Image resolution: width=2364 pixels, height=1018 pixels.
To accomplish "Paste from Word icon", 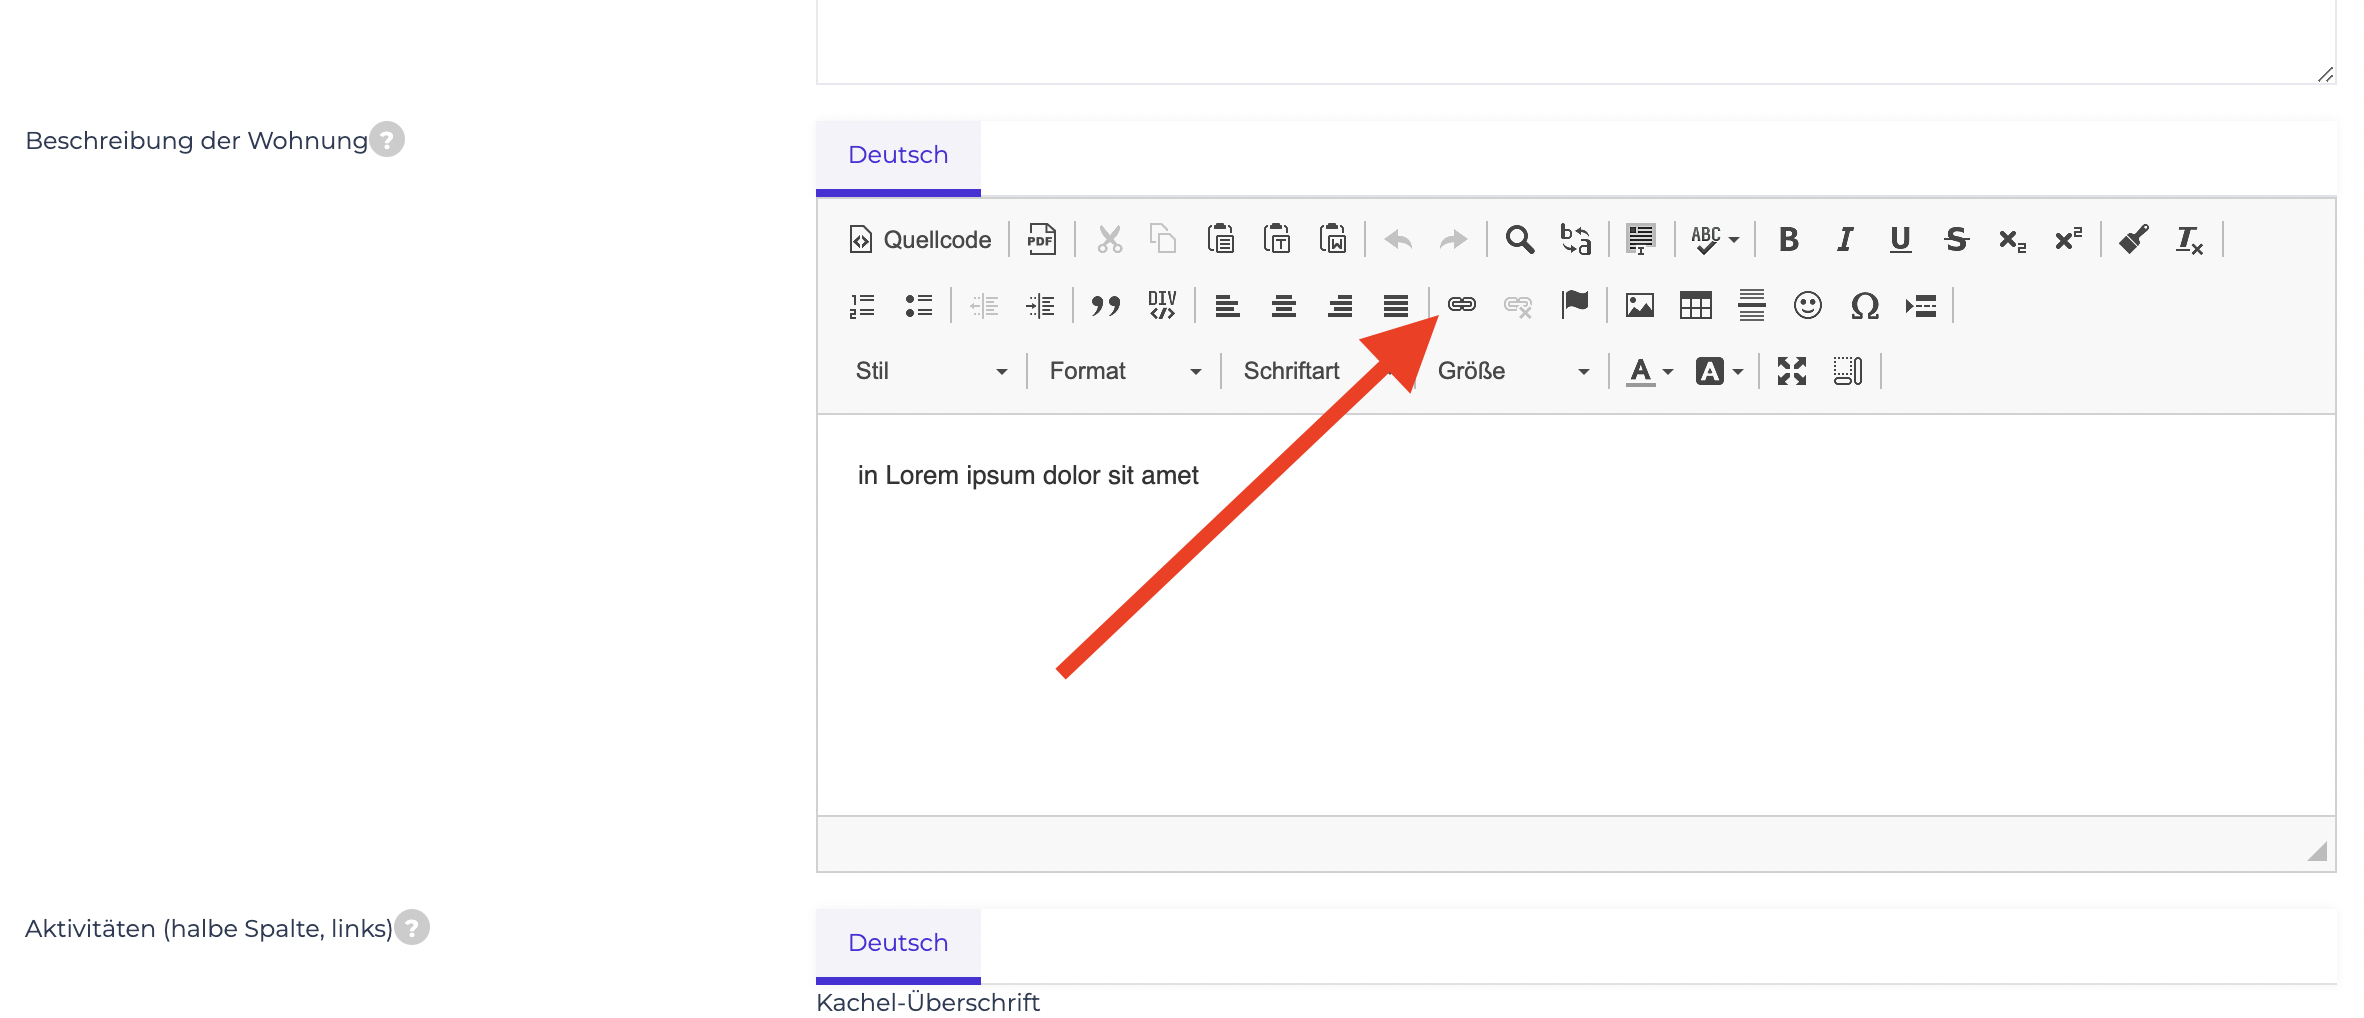I will (x=1333, y=240).
